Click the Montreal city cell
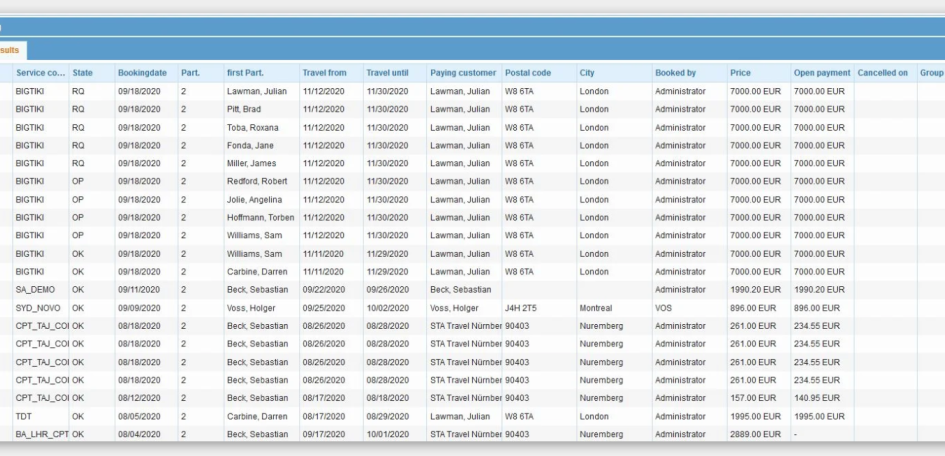Image resolution: width=945 pixels, height=456 pixels. pyautogui.click(x=596, y=308)
